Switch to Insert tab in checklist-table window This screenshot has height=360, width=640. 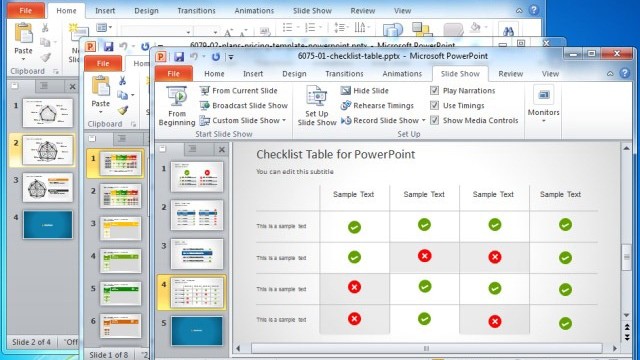point(253,73)
